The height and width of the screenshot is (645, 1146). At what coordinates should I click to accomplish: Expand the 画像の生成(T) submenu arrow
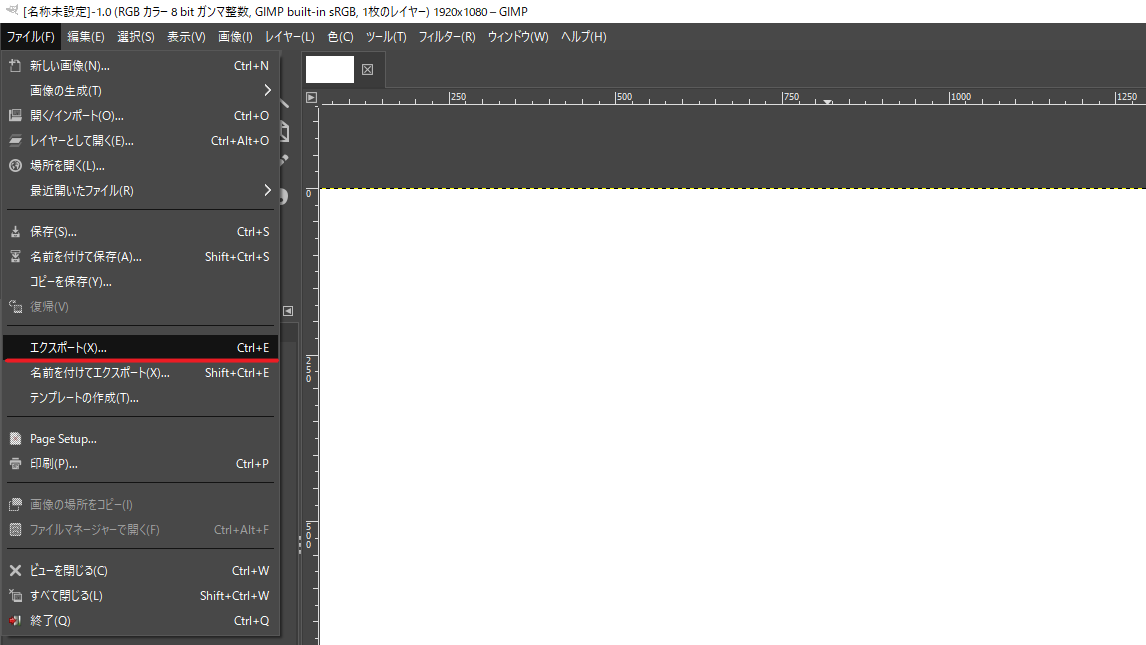click(x=267, y=91)
